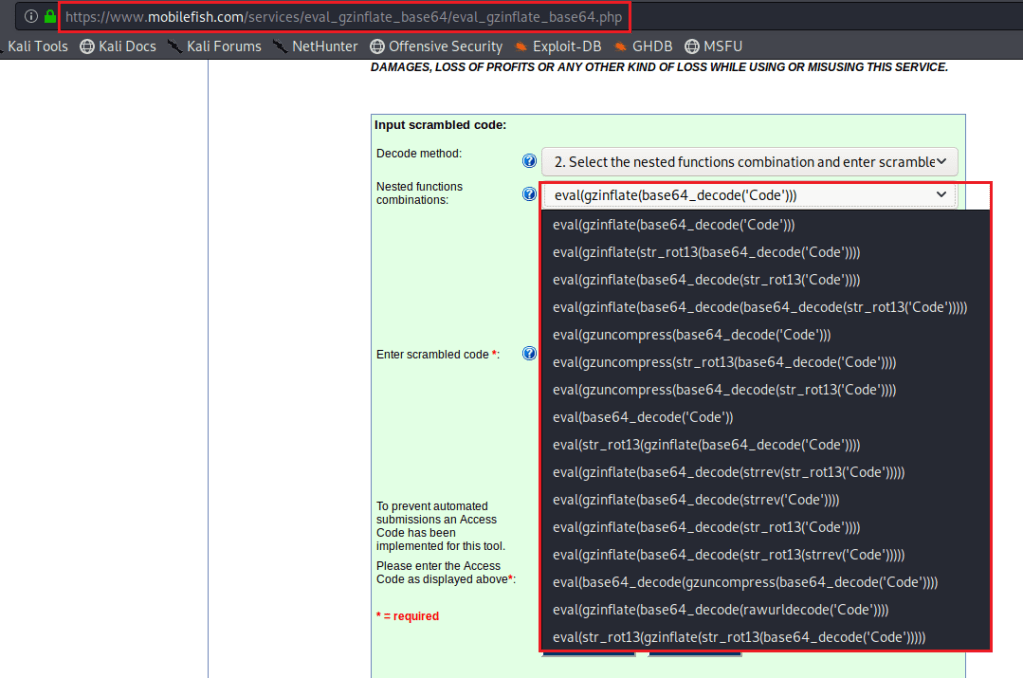Image resolution: width=1023 pixels, height=678 pixels.
Task: Select eval(gzuncompress(base64_decode('Code'))) option
Action: (x=691, y=335)
